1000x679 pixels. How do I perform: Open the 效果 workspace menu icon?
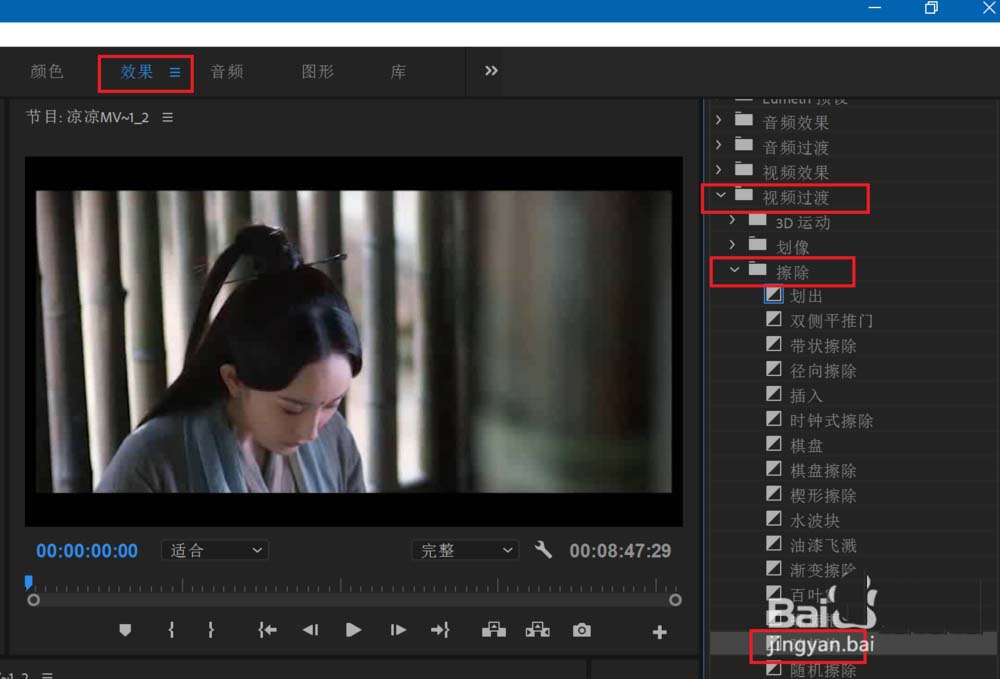[175, 73]
